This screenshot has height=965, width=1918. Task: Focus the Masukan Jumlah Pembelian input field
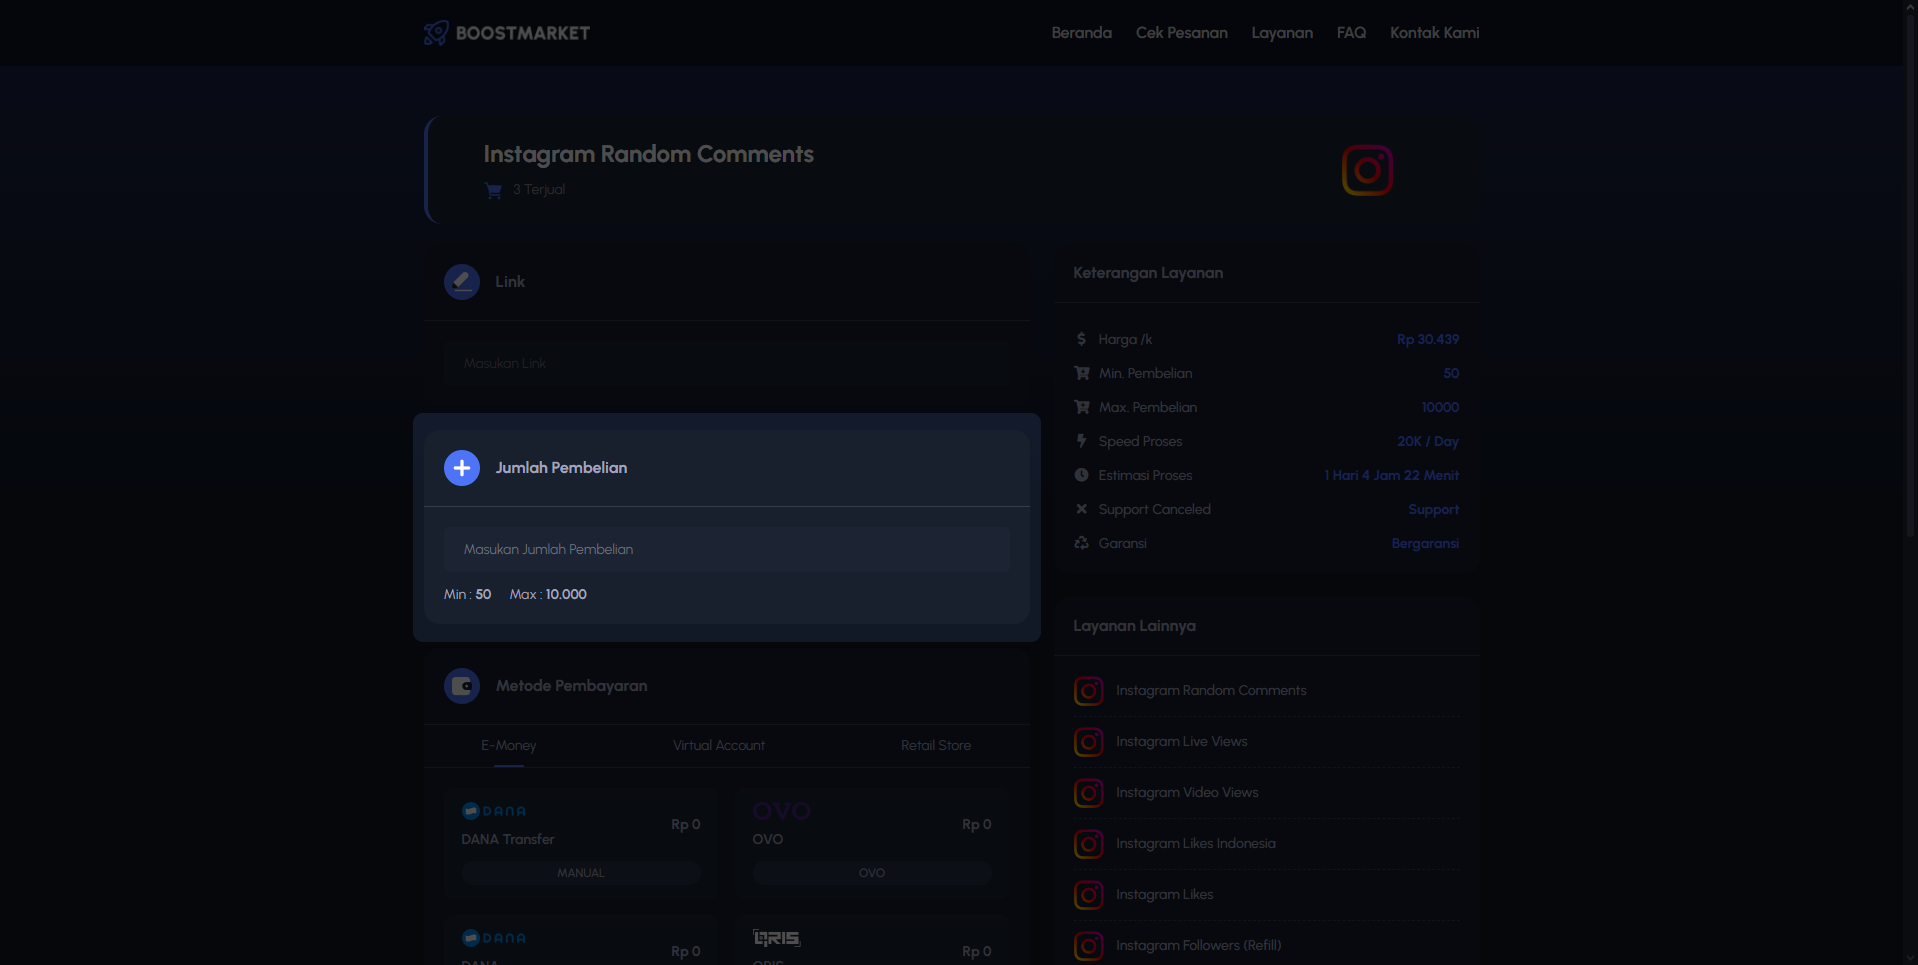point(727,549)
